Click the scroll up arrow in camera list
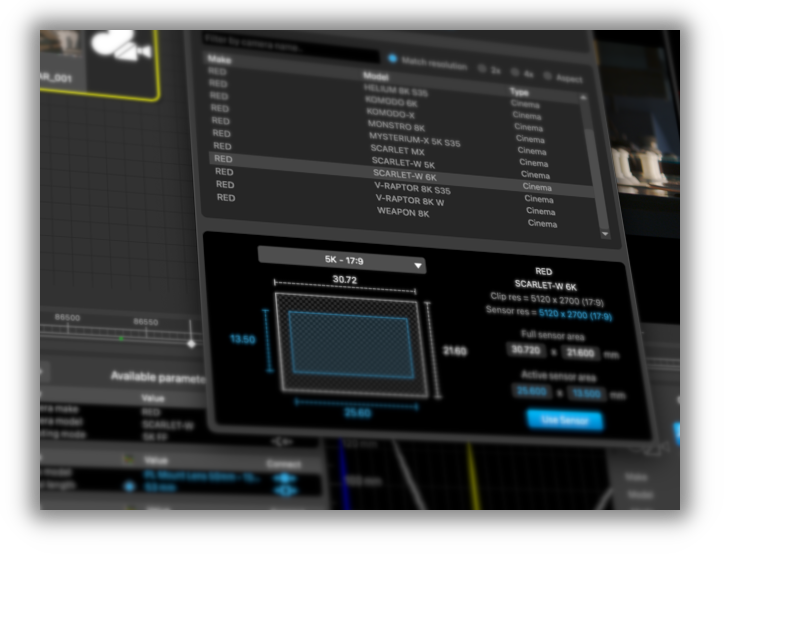The height and width of the screenshot is (624, 804). [x=584, y=98]
